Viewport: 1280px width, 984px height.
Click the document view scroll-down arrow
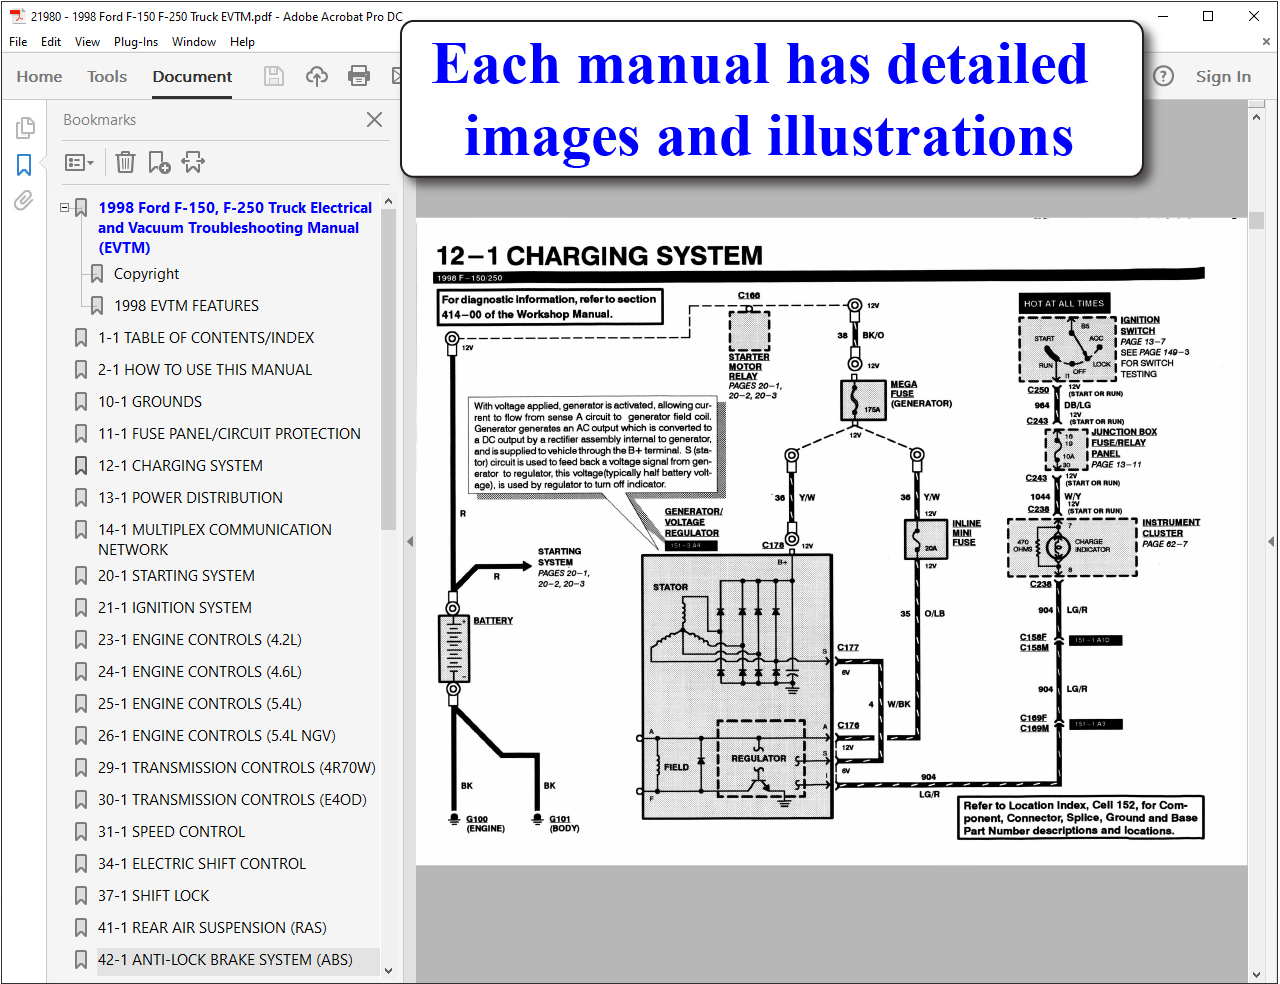tap(1257, 973)
